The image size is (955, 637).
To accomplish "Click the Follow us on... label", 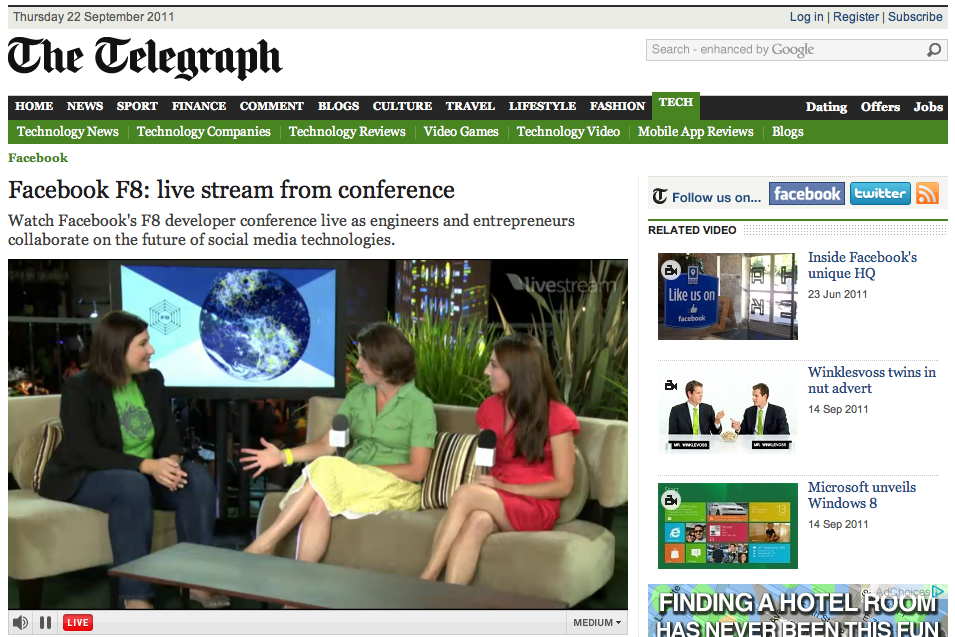I will 716,197.
